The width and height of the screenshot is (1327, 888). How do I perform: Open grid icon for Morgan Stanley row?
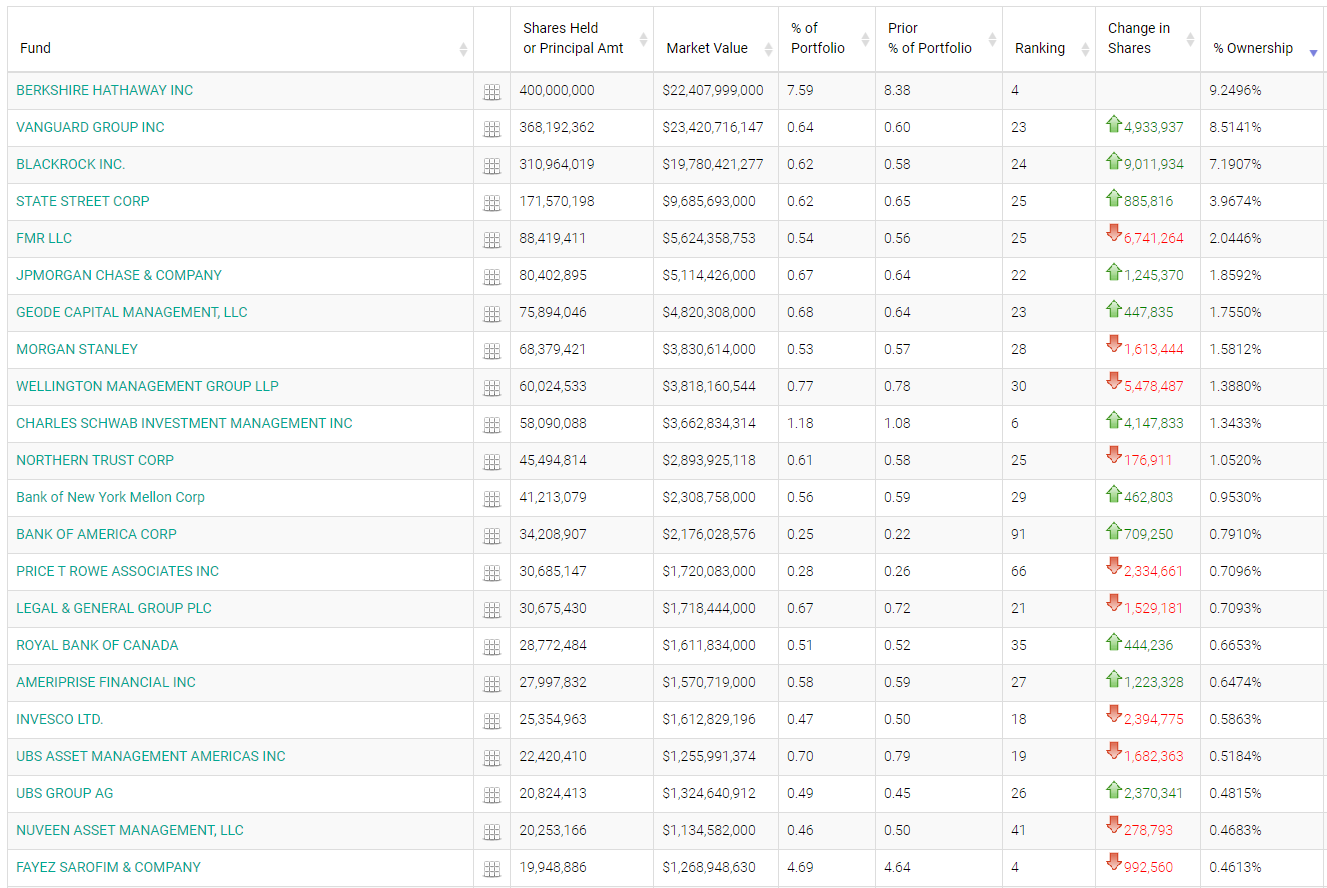tap(492, 351)
